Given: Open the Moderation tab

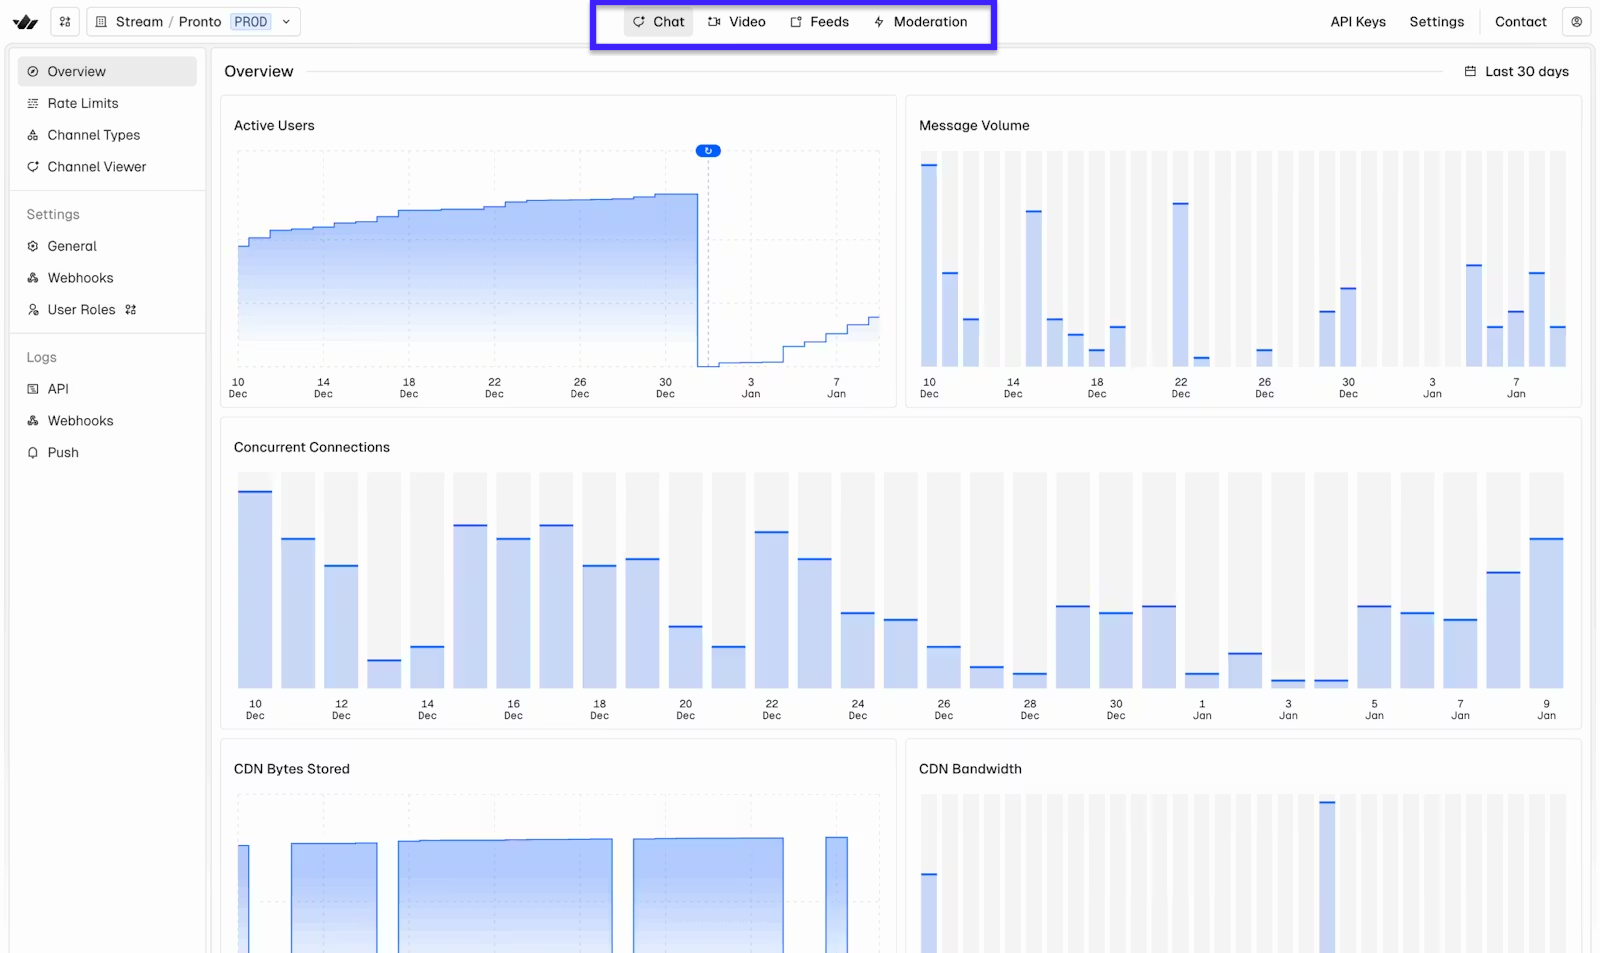Looking at the screenshot, I should 920,22.
